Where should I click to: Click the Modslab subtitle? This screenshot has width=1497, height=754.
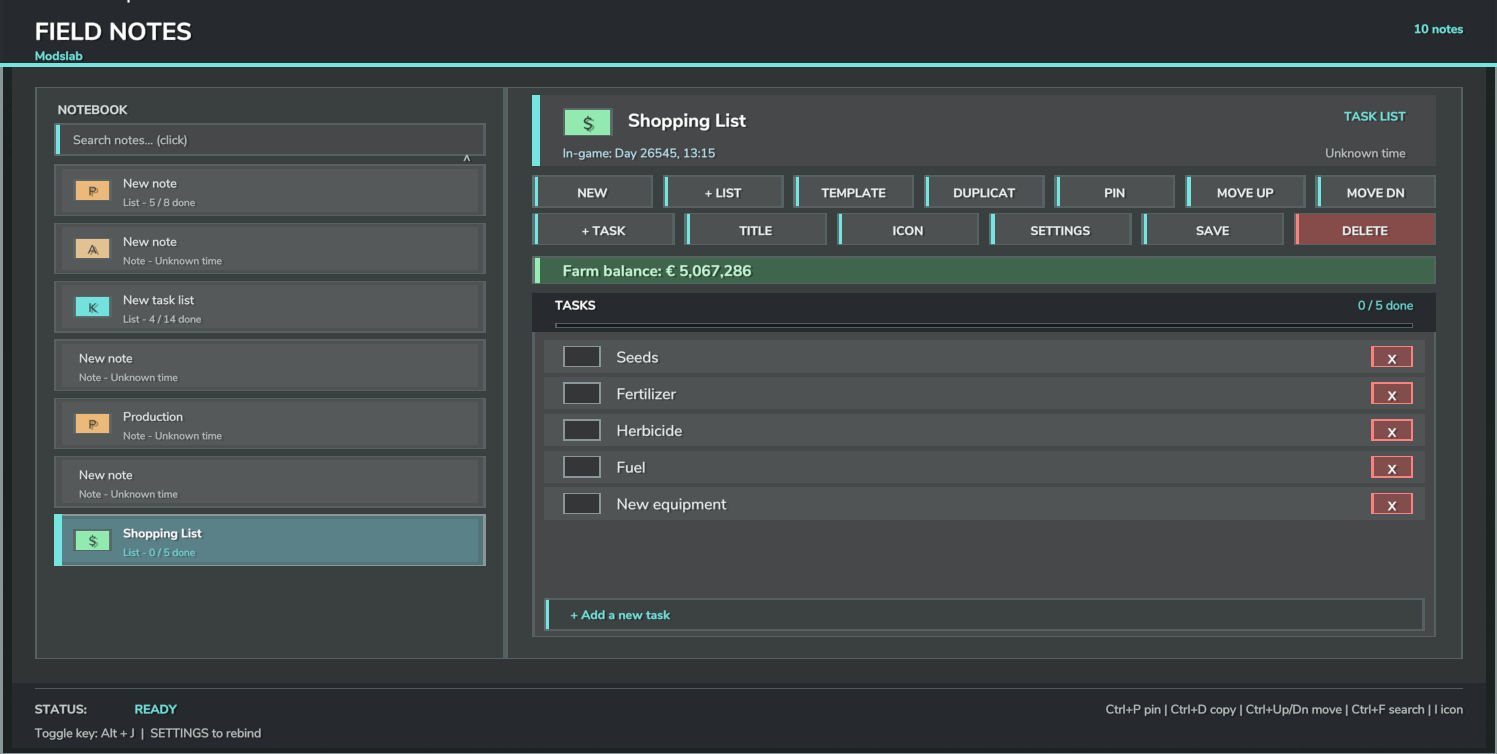[59, 57]
